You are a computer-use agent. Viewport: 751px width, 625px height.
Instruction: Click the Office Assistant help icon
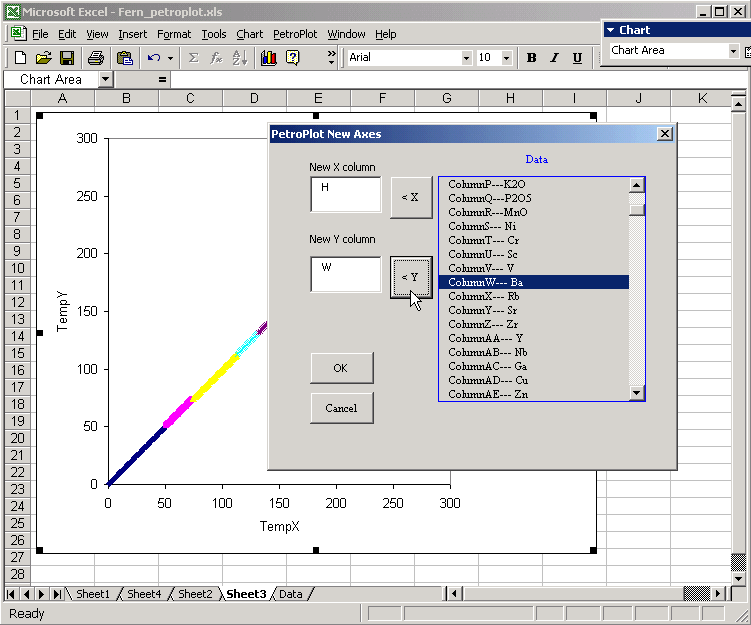click(x=293, y=58)
